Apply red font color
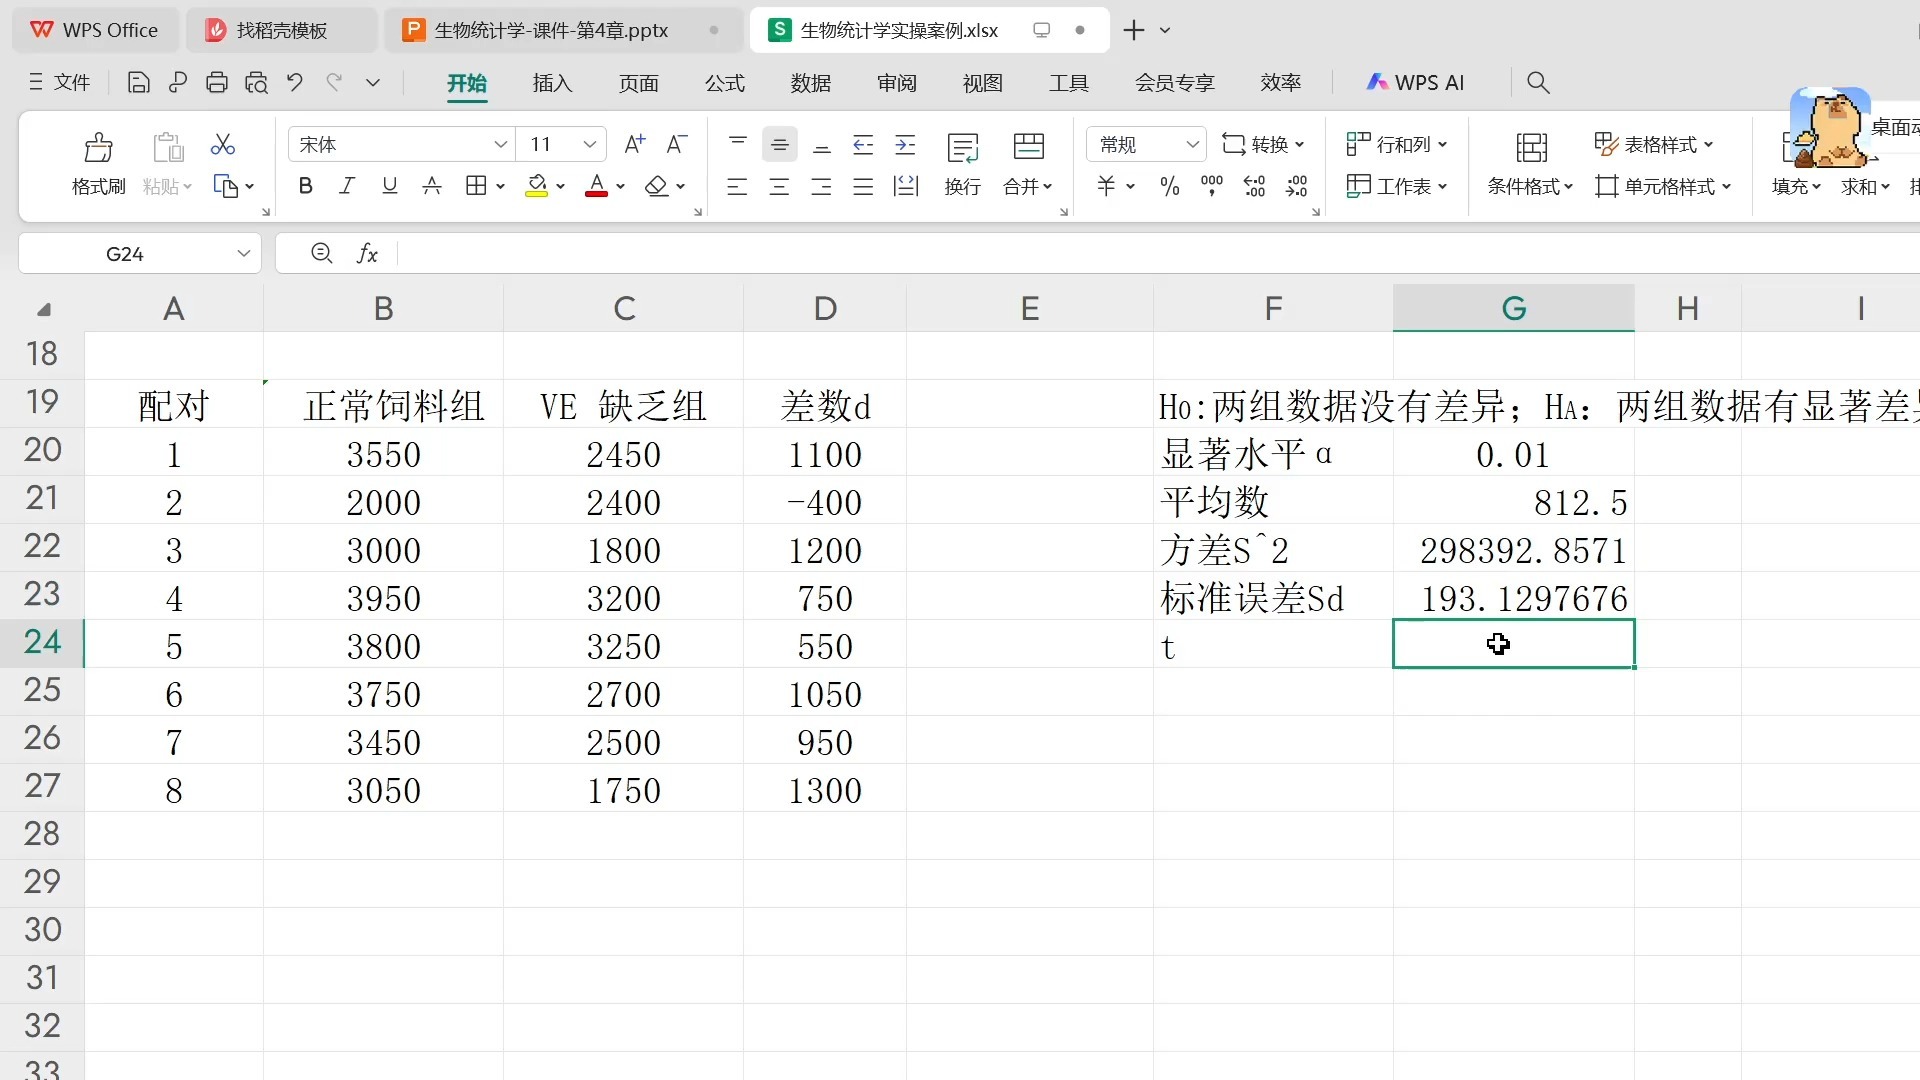 pos(596,186)
